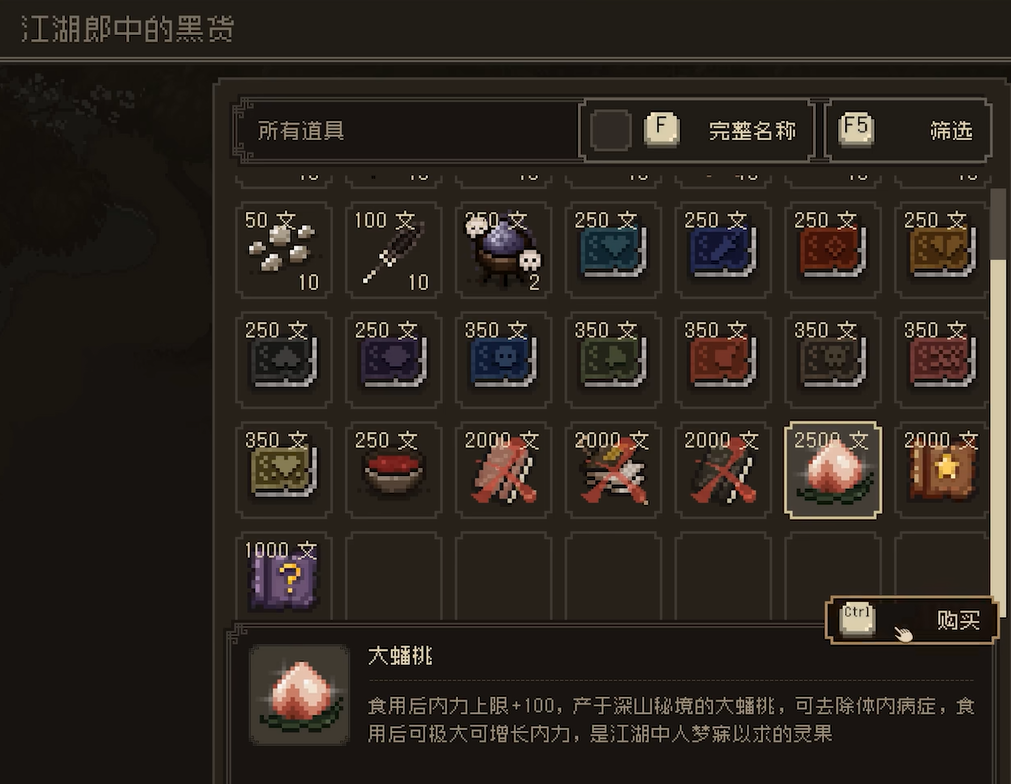Select the first crossed-out 2000文 scroll item
Screen dimensions: 1011x784
[504, 470]
